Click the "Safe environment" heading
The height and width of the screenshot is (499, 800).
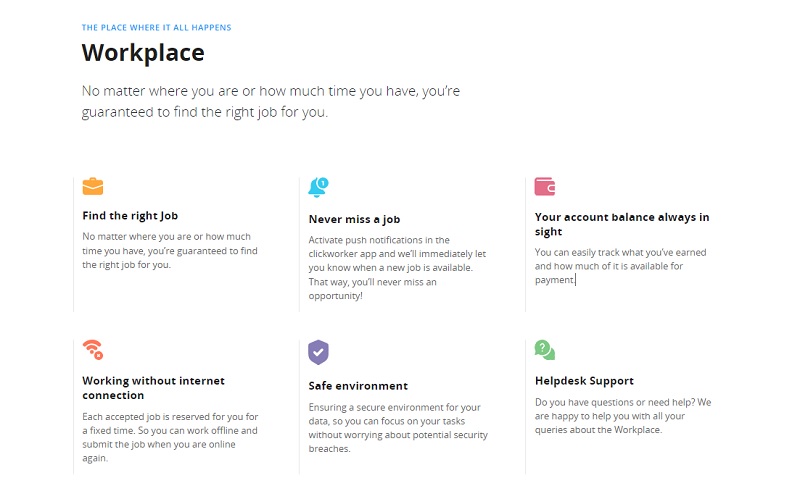pyautogui.click(x=358, y=385)
